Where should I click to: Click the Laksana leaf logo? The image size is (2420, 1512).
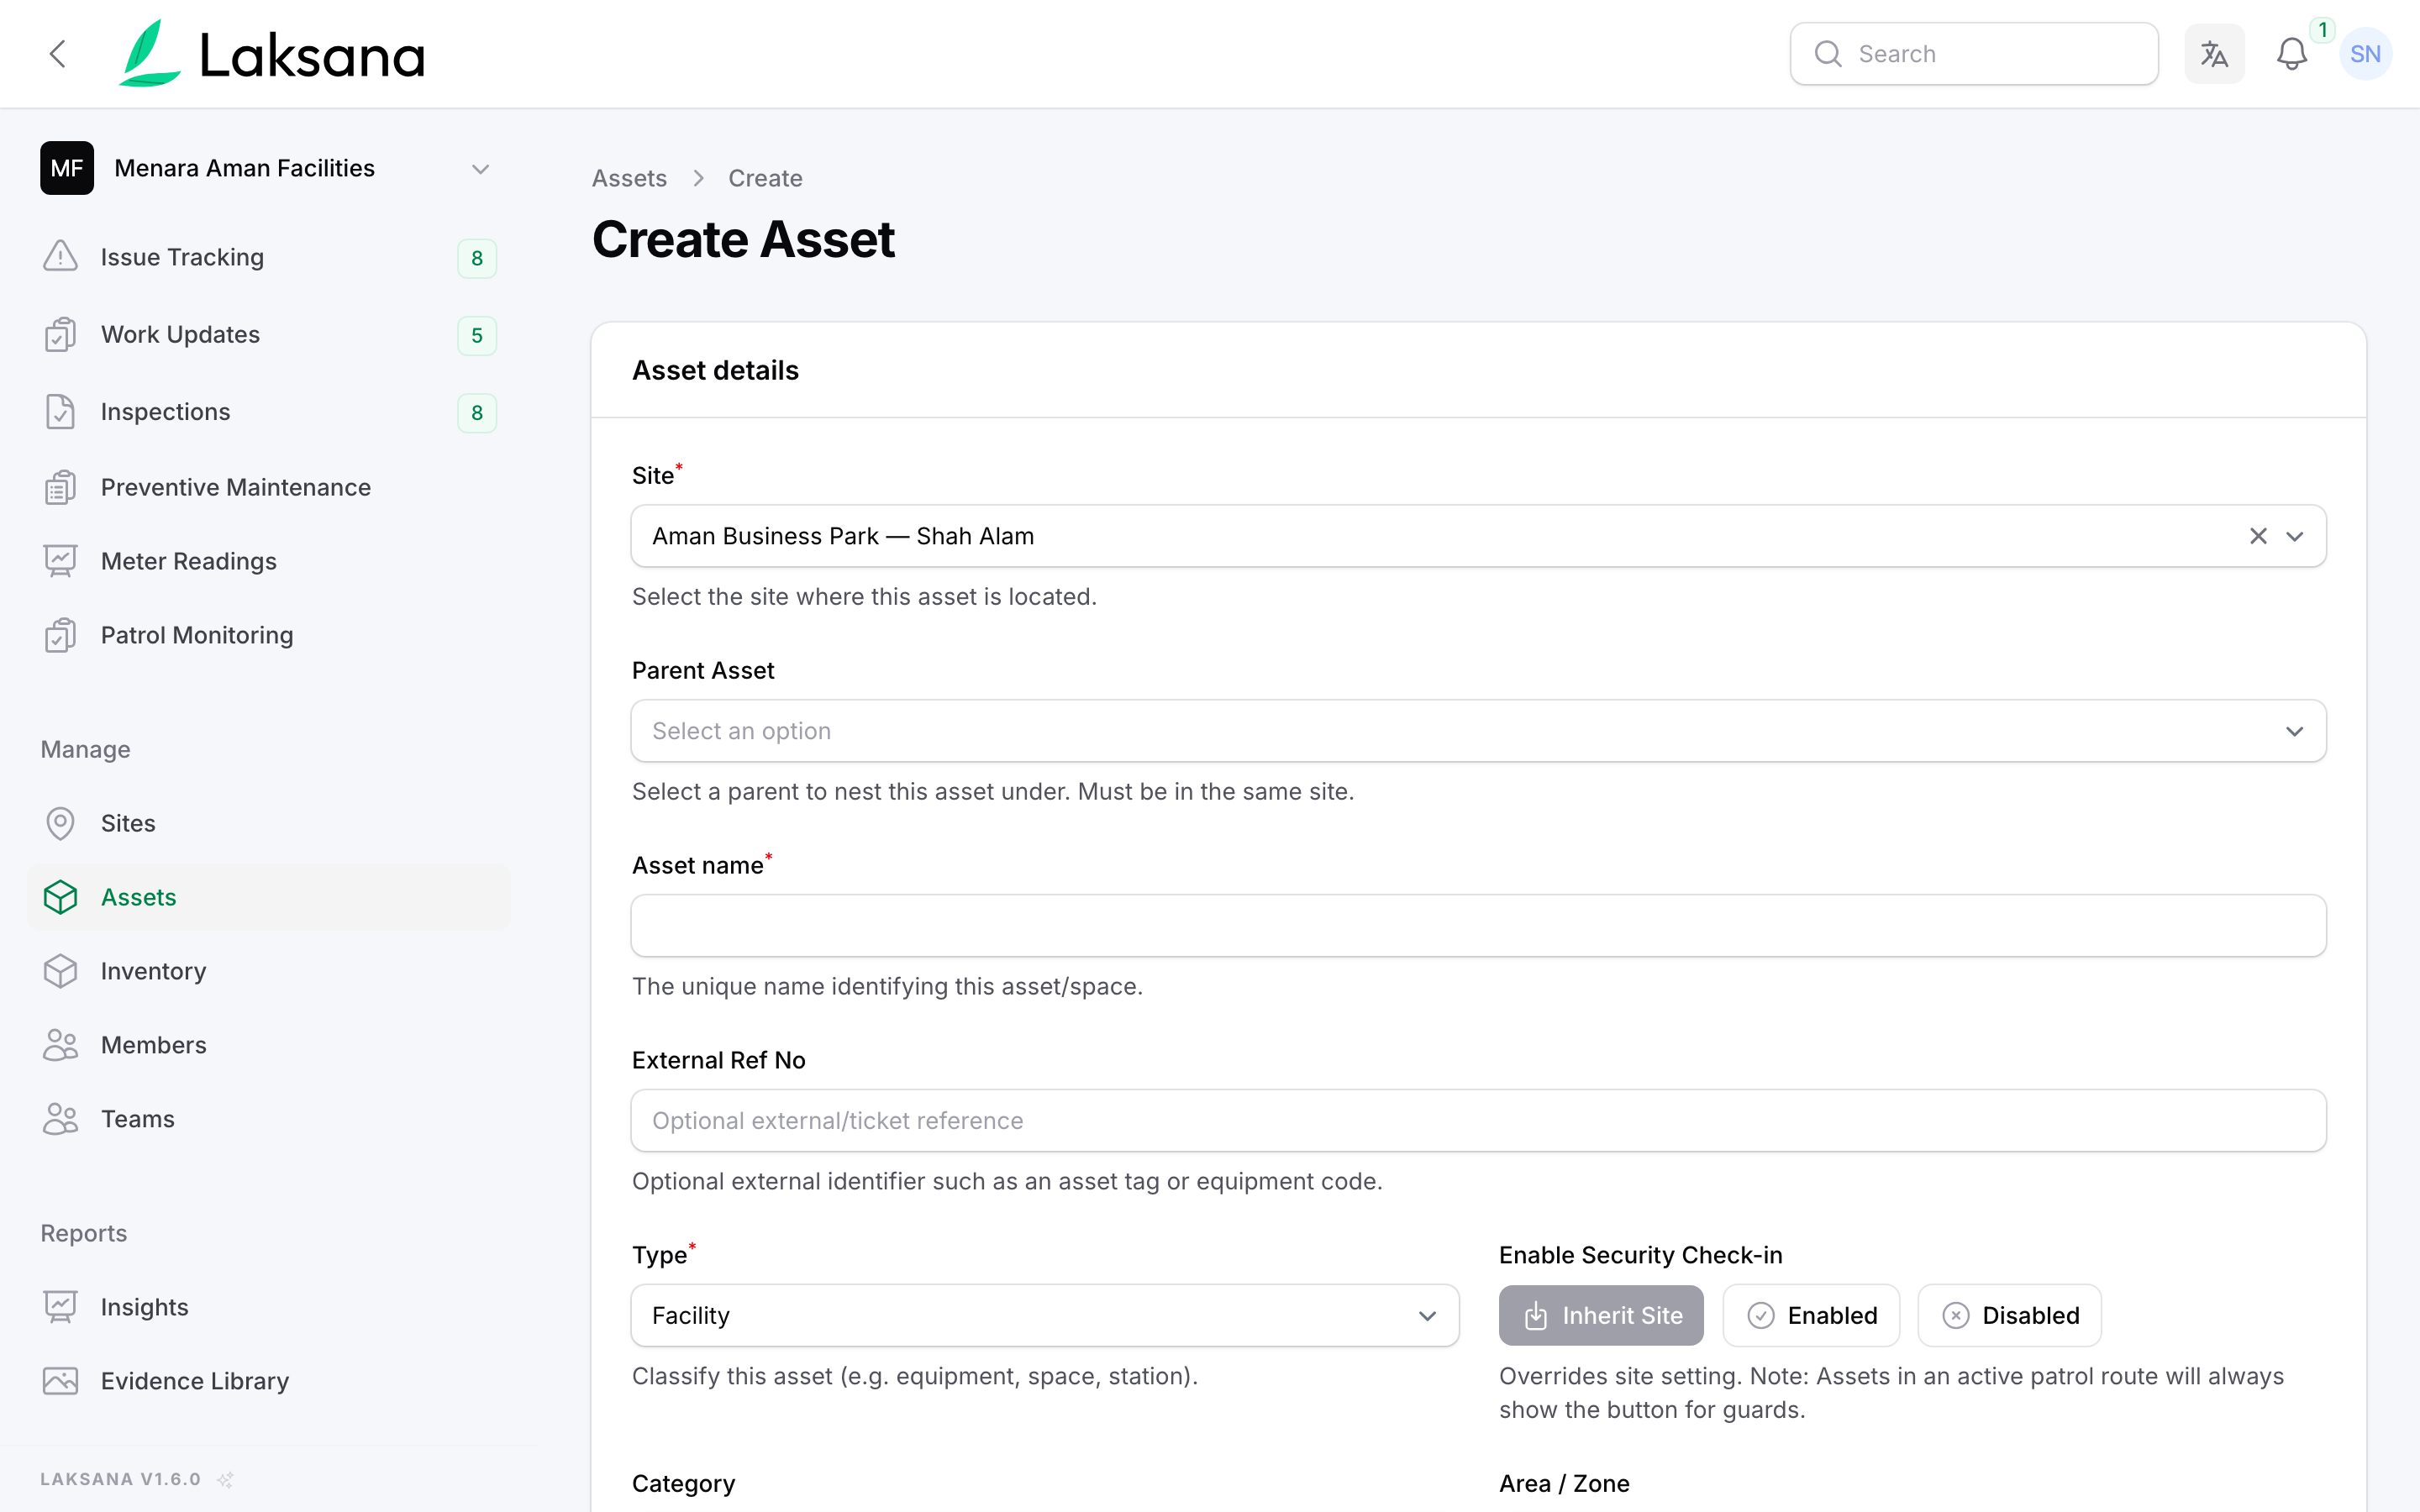(149, 54)
